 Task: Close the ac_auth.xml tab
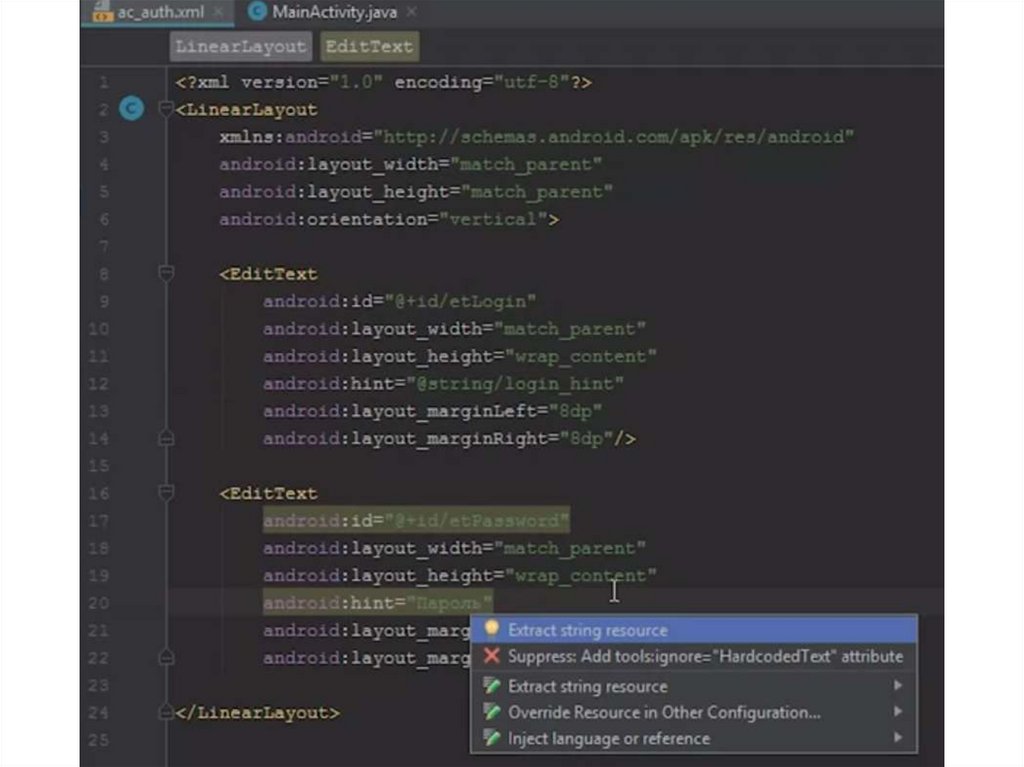tap(218, 12)
